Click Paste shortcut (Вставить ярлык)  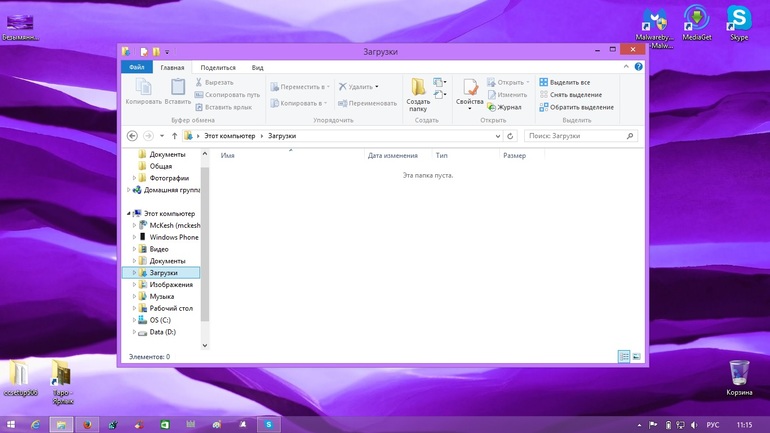click(223, 107)
